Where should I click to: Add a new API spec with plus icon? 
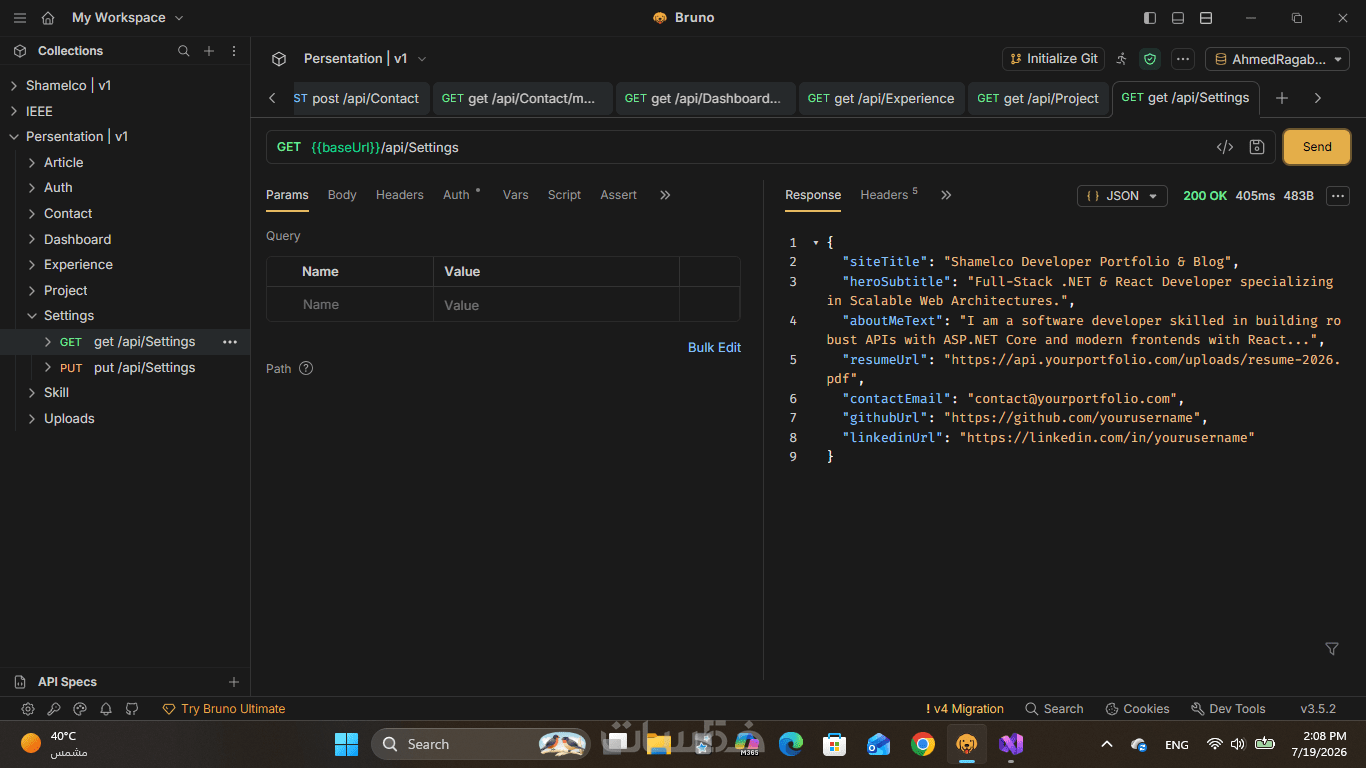click(234, 682)
